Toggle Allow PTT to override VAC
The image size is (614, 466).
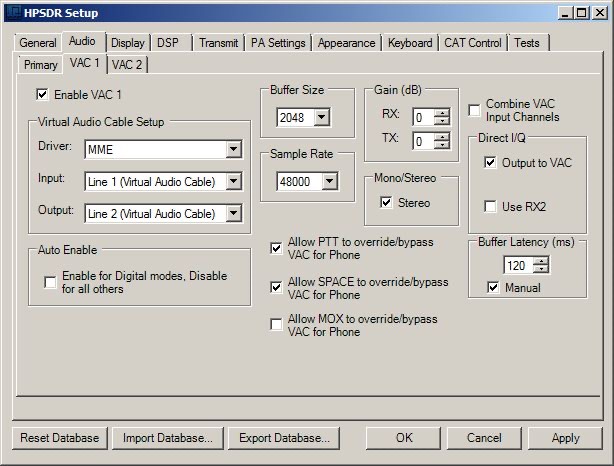[276, 248]
